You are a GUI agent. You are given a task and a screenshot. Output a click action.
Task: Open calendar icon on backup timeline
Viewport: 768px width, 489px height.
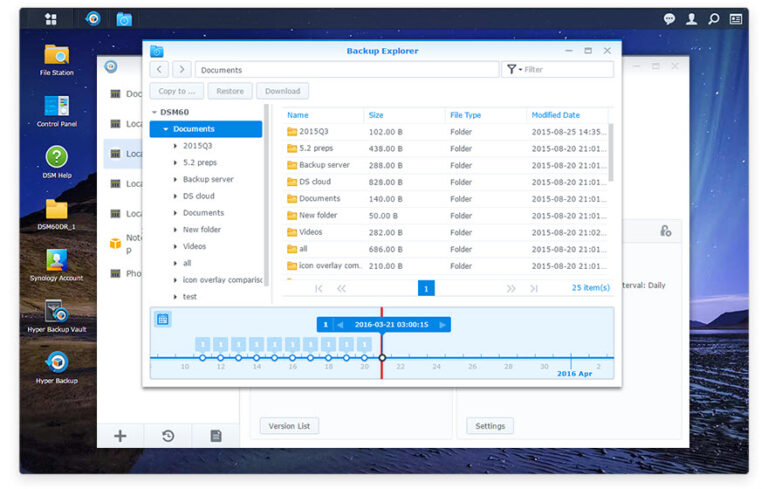point(163,320)
